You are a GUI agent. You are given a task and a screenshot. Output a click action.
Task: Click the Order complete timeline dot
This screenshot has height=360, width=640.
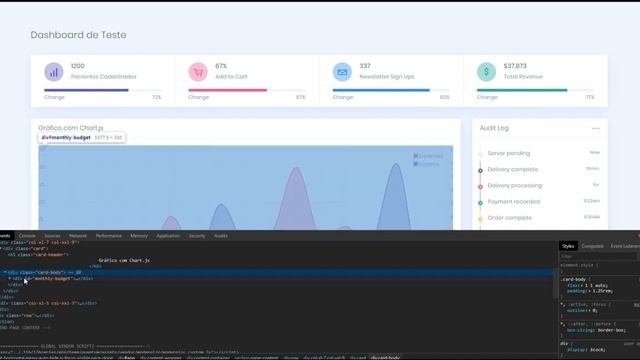480,219
